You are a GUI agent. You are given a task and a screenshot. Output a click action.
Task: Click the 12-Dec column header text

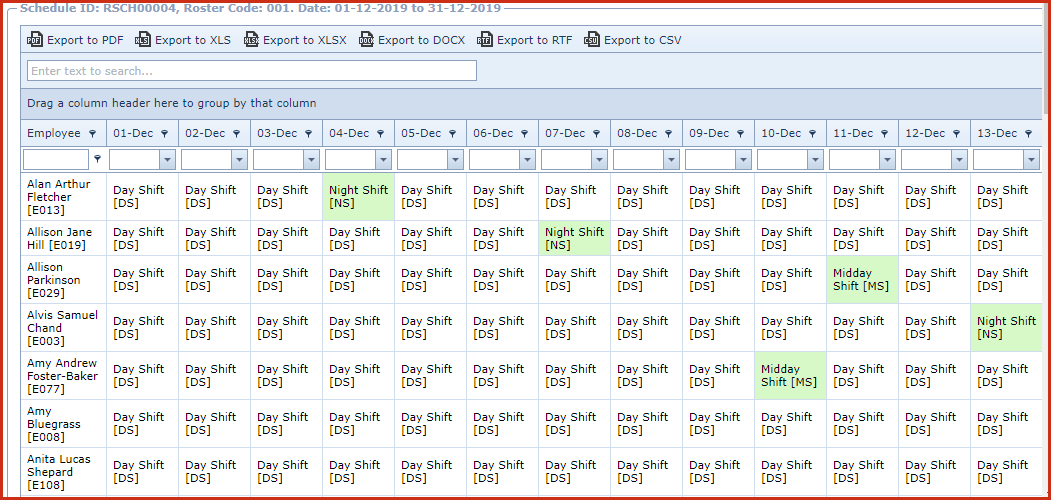click(x=924, y=134)
